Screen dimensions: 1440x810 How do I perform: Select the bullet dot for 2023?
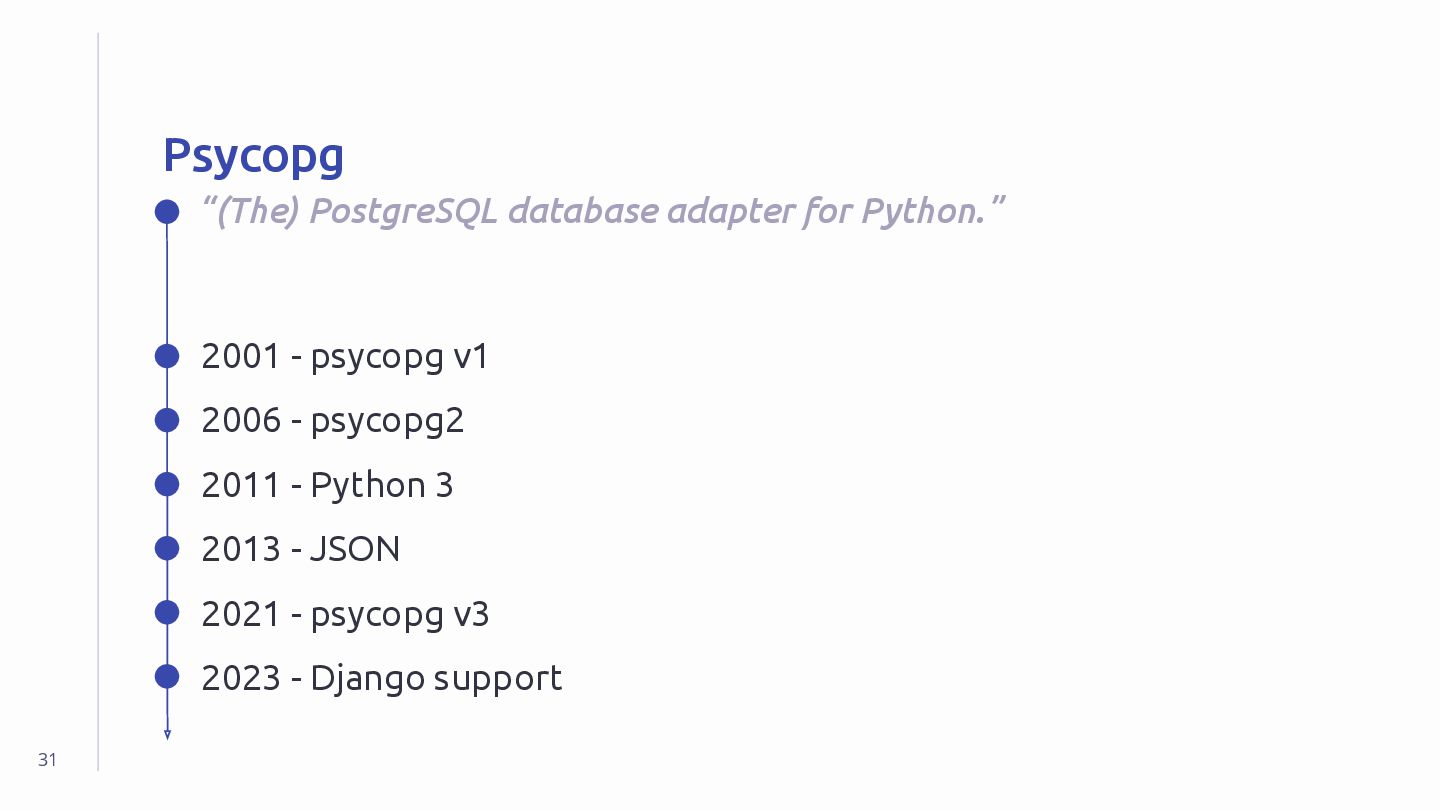167,677
